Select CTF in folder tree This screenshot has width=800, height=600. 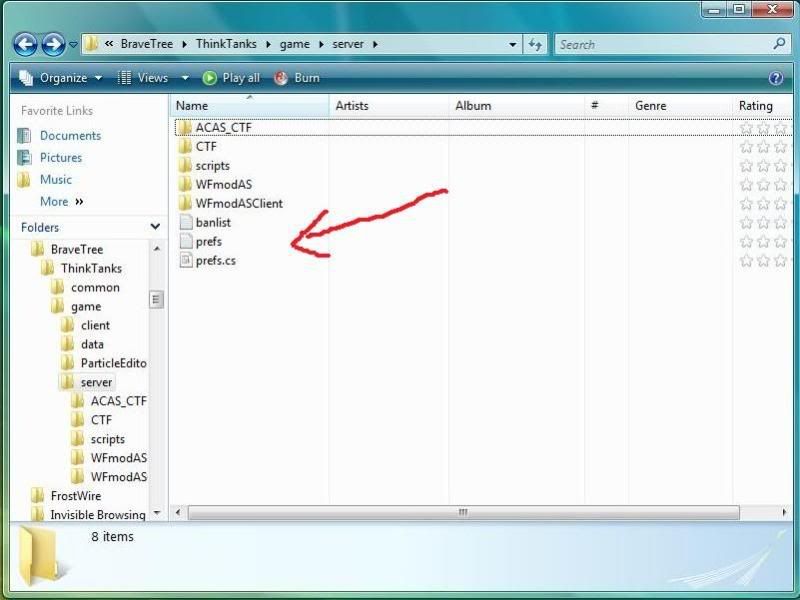pos(101,420)
